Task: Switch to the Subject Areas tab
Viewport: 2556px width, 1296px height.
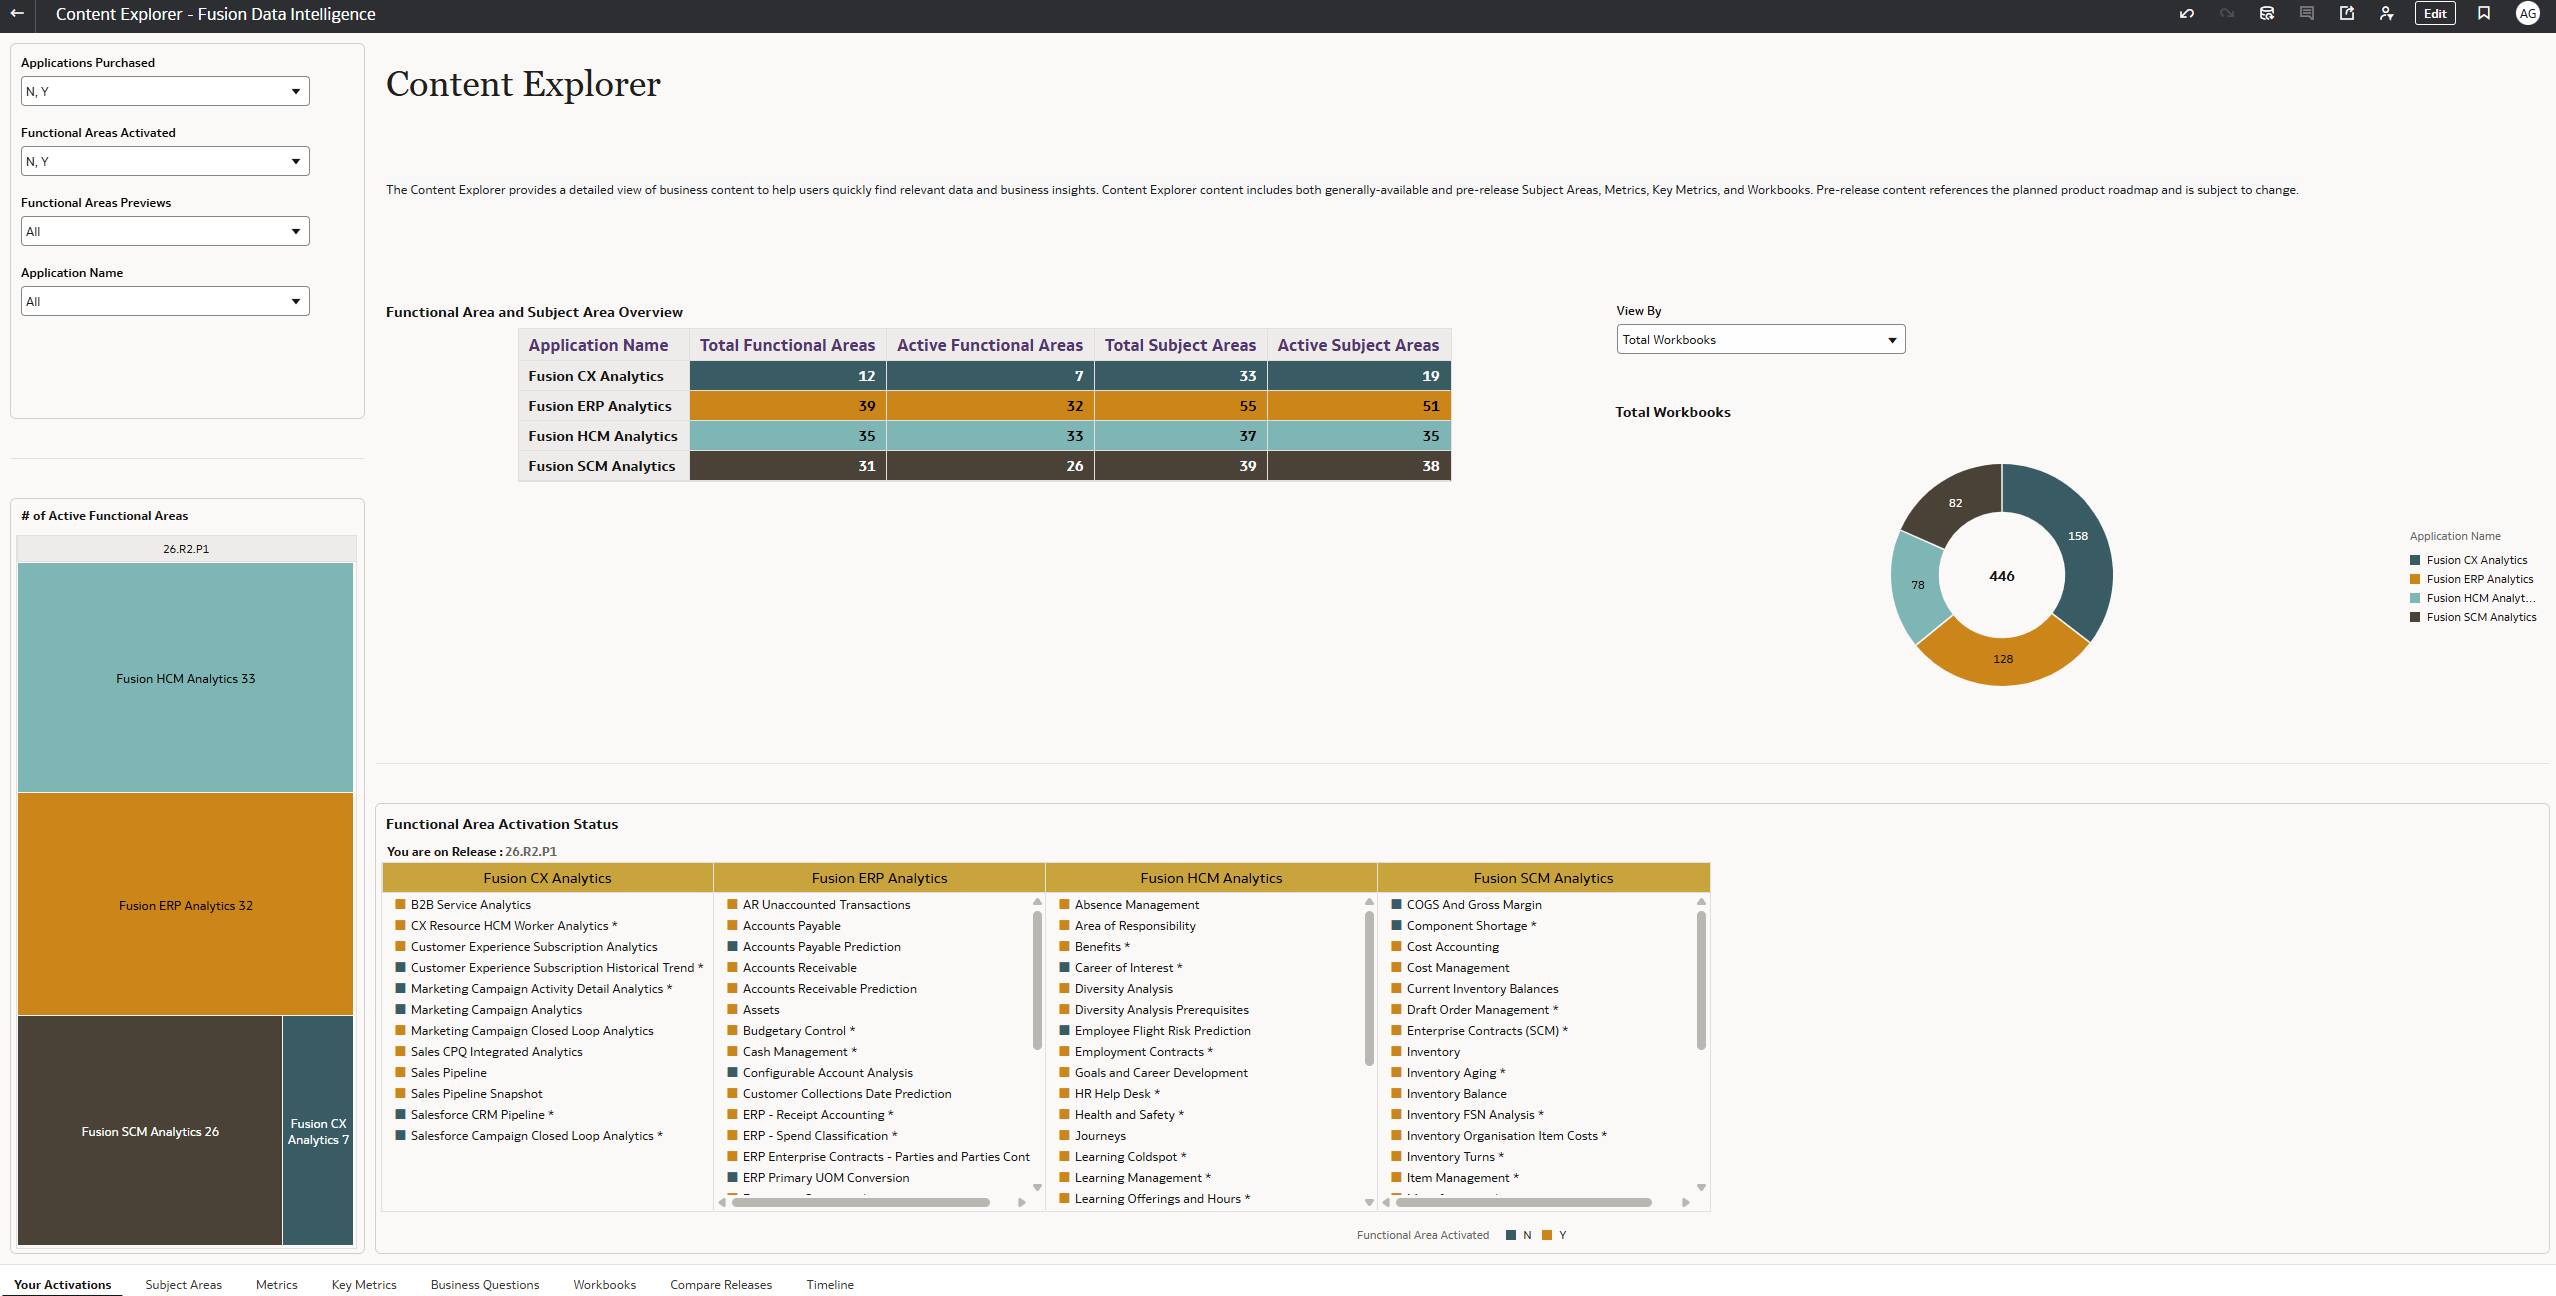Action: click(183, 1285)
